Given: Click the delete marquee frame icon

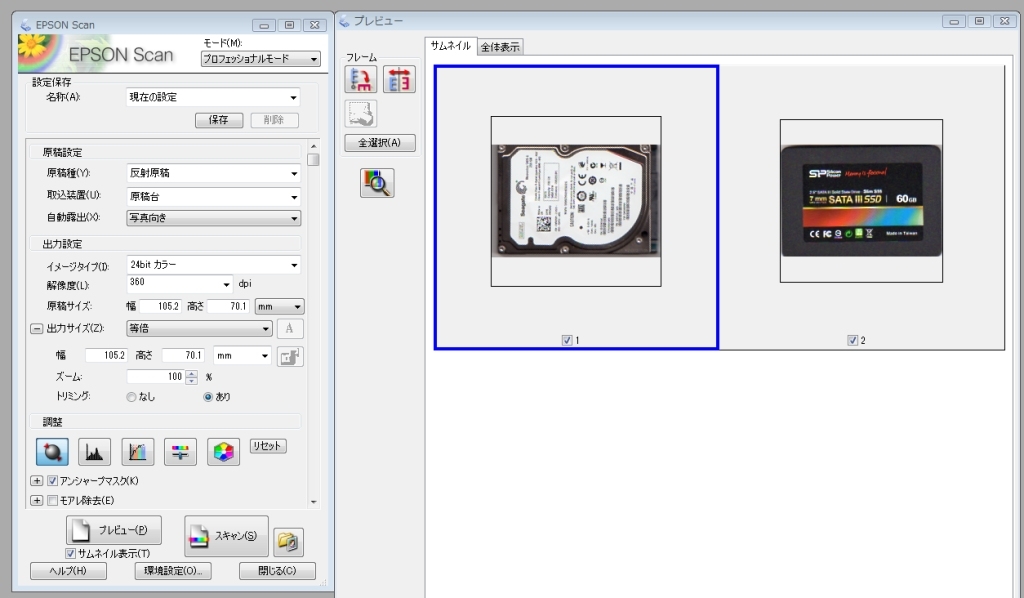Looking at the screenshot, I should [360, 114].
